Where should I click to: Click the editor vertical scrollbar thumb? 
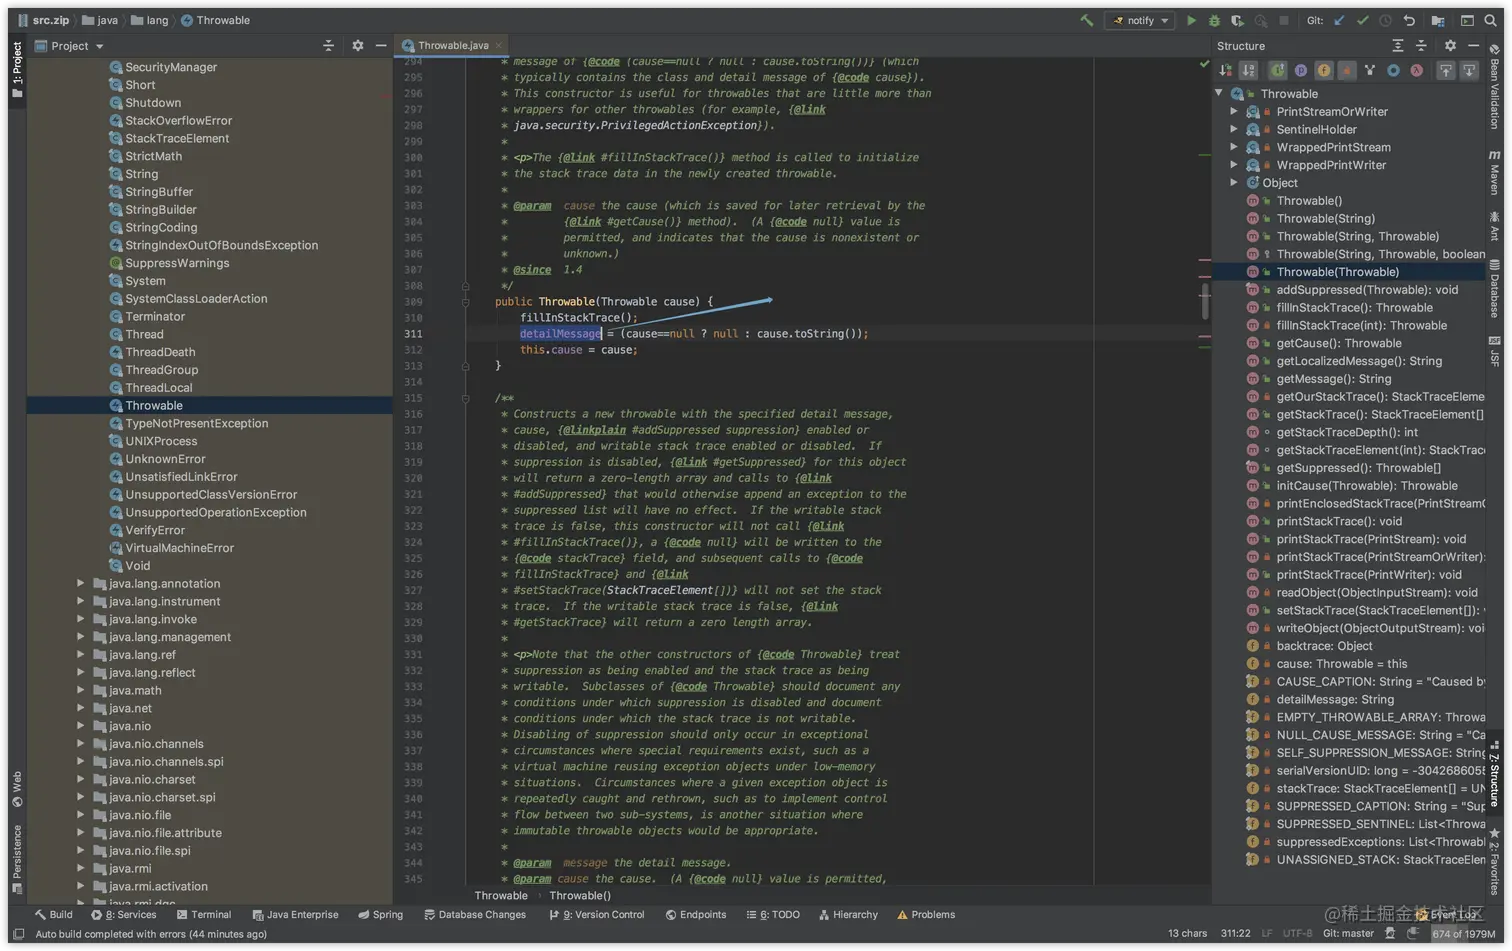pos(1205,300)
